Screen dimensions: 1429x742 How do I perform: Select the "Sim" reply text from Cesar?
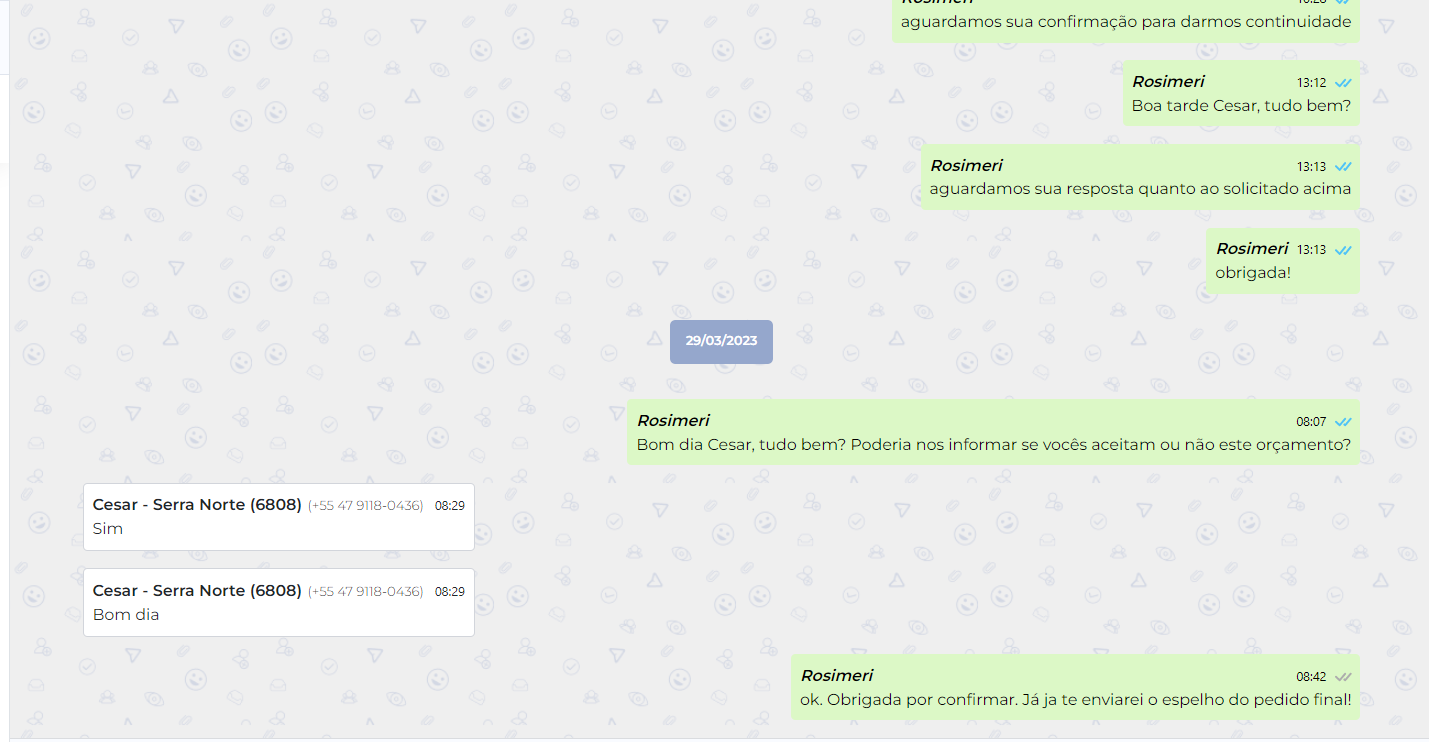[x=108, y=529]
